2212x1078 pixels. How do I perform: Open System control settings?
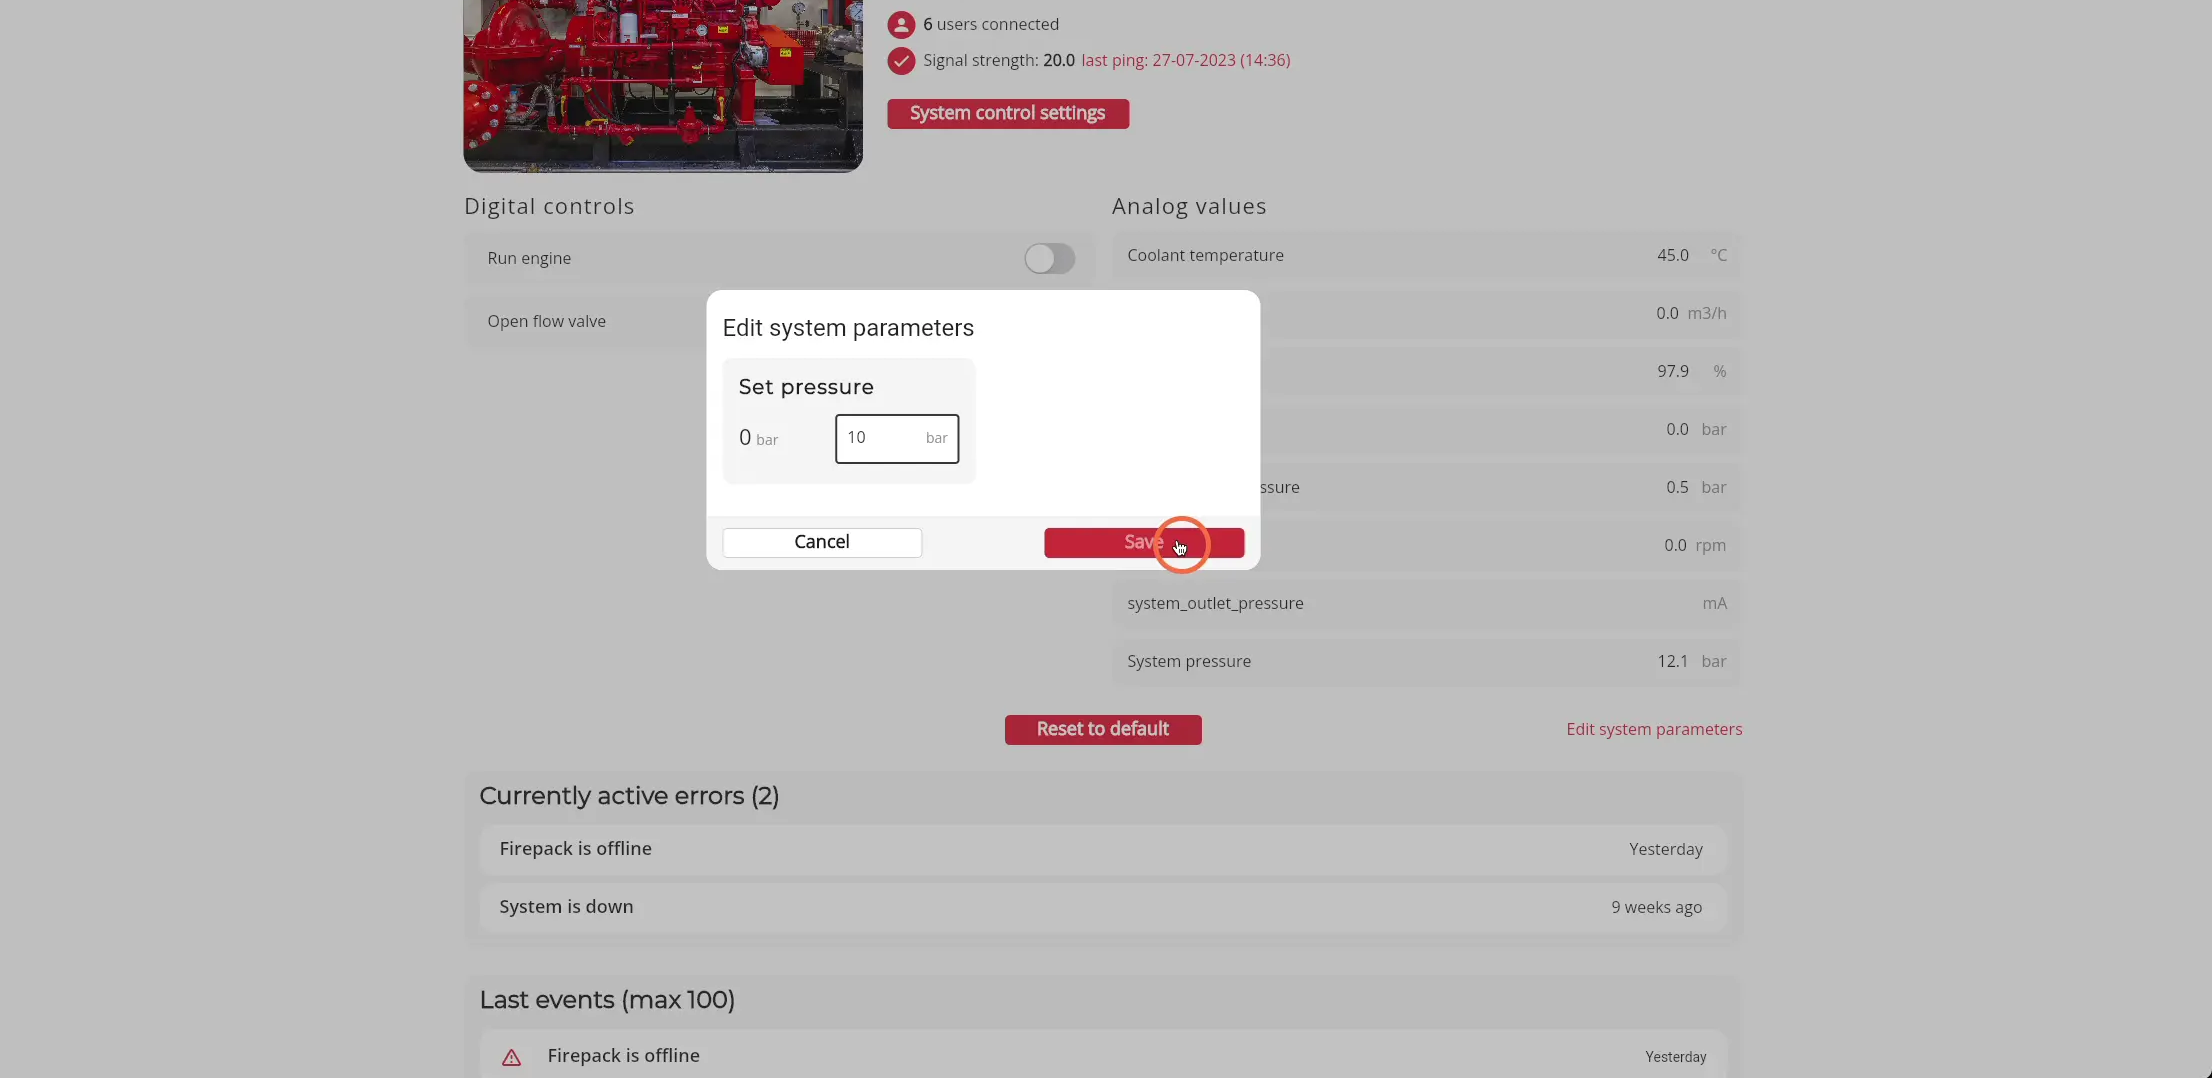[x=1008, y=113]
